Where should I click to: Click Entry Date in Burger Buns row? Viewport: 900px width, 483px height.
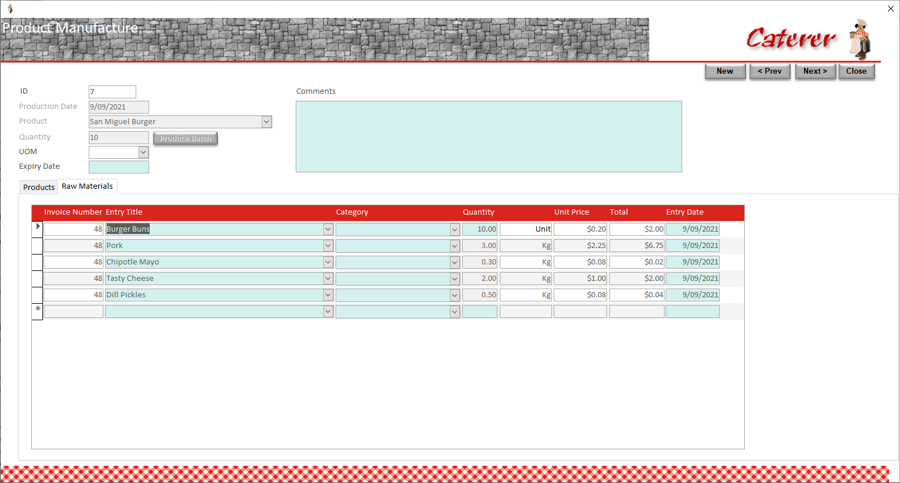(x=693, y=229)
